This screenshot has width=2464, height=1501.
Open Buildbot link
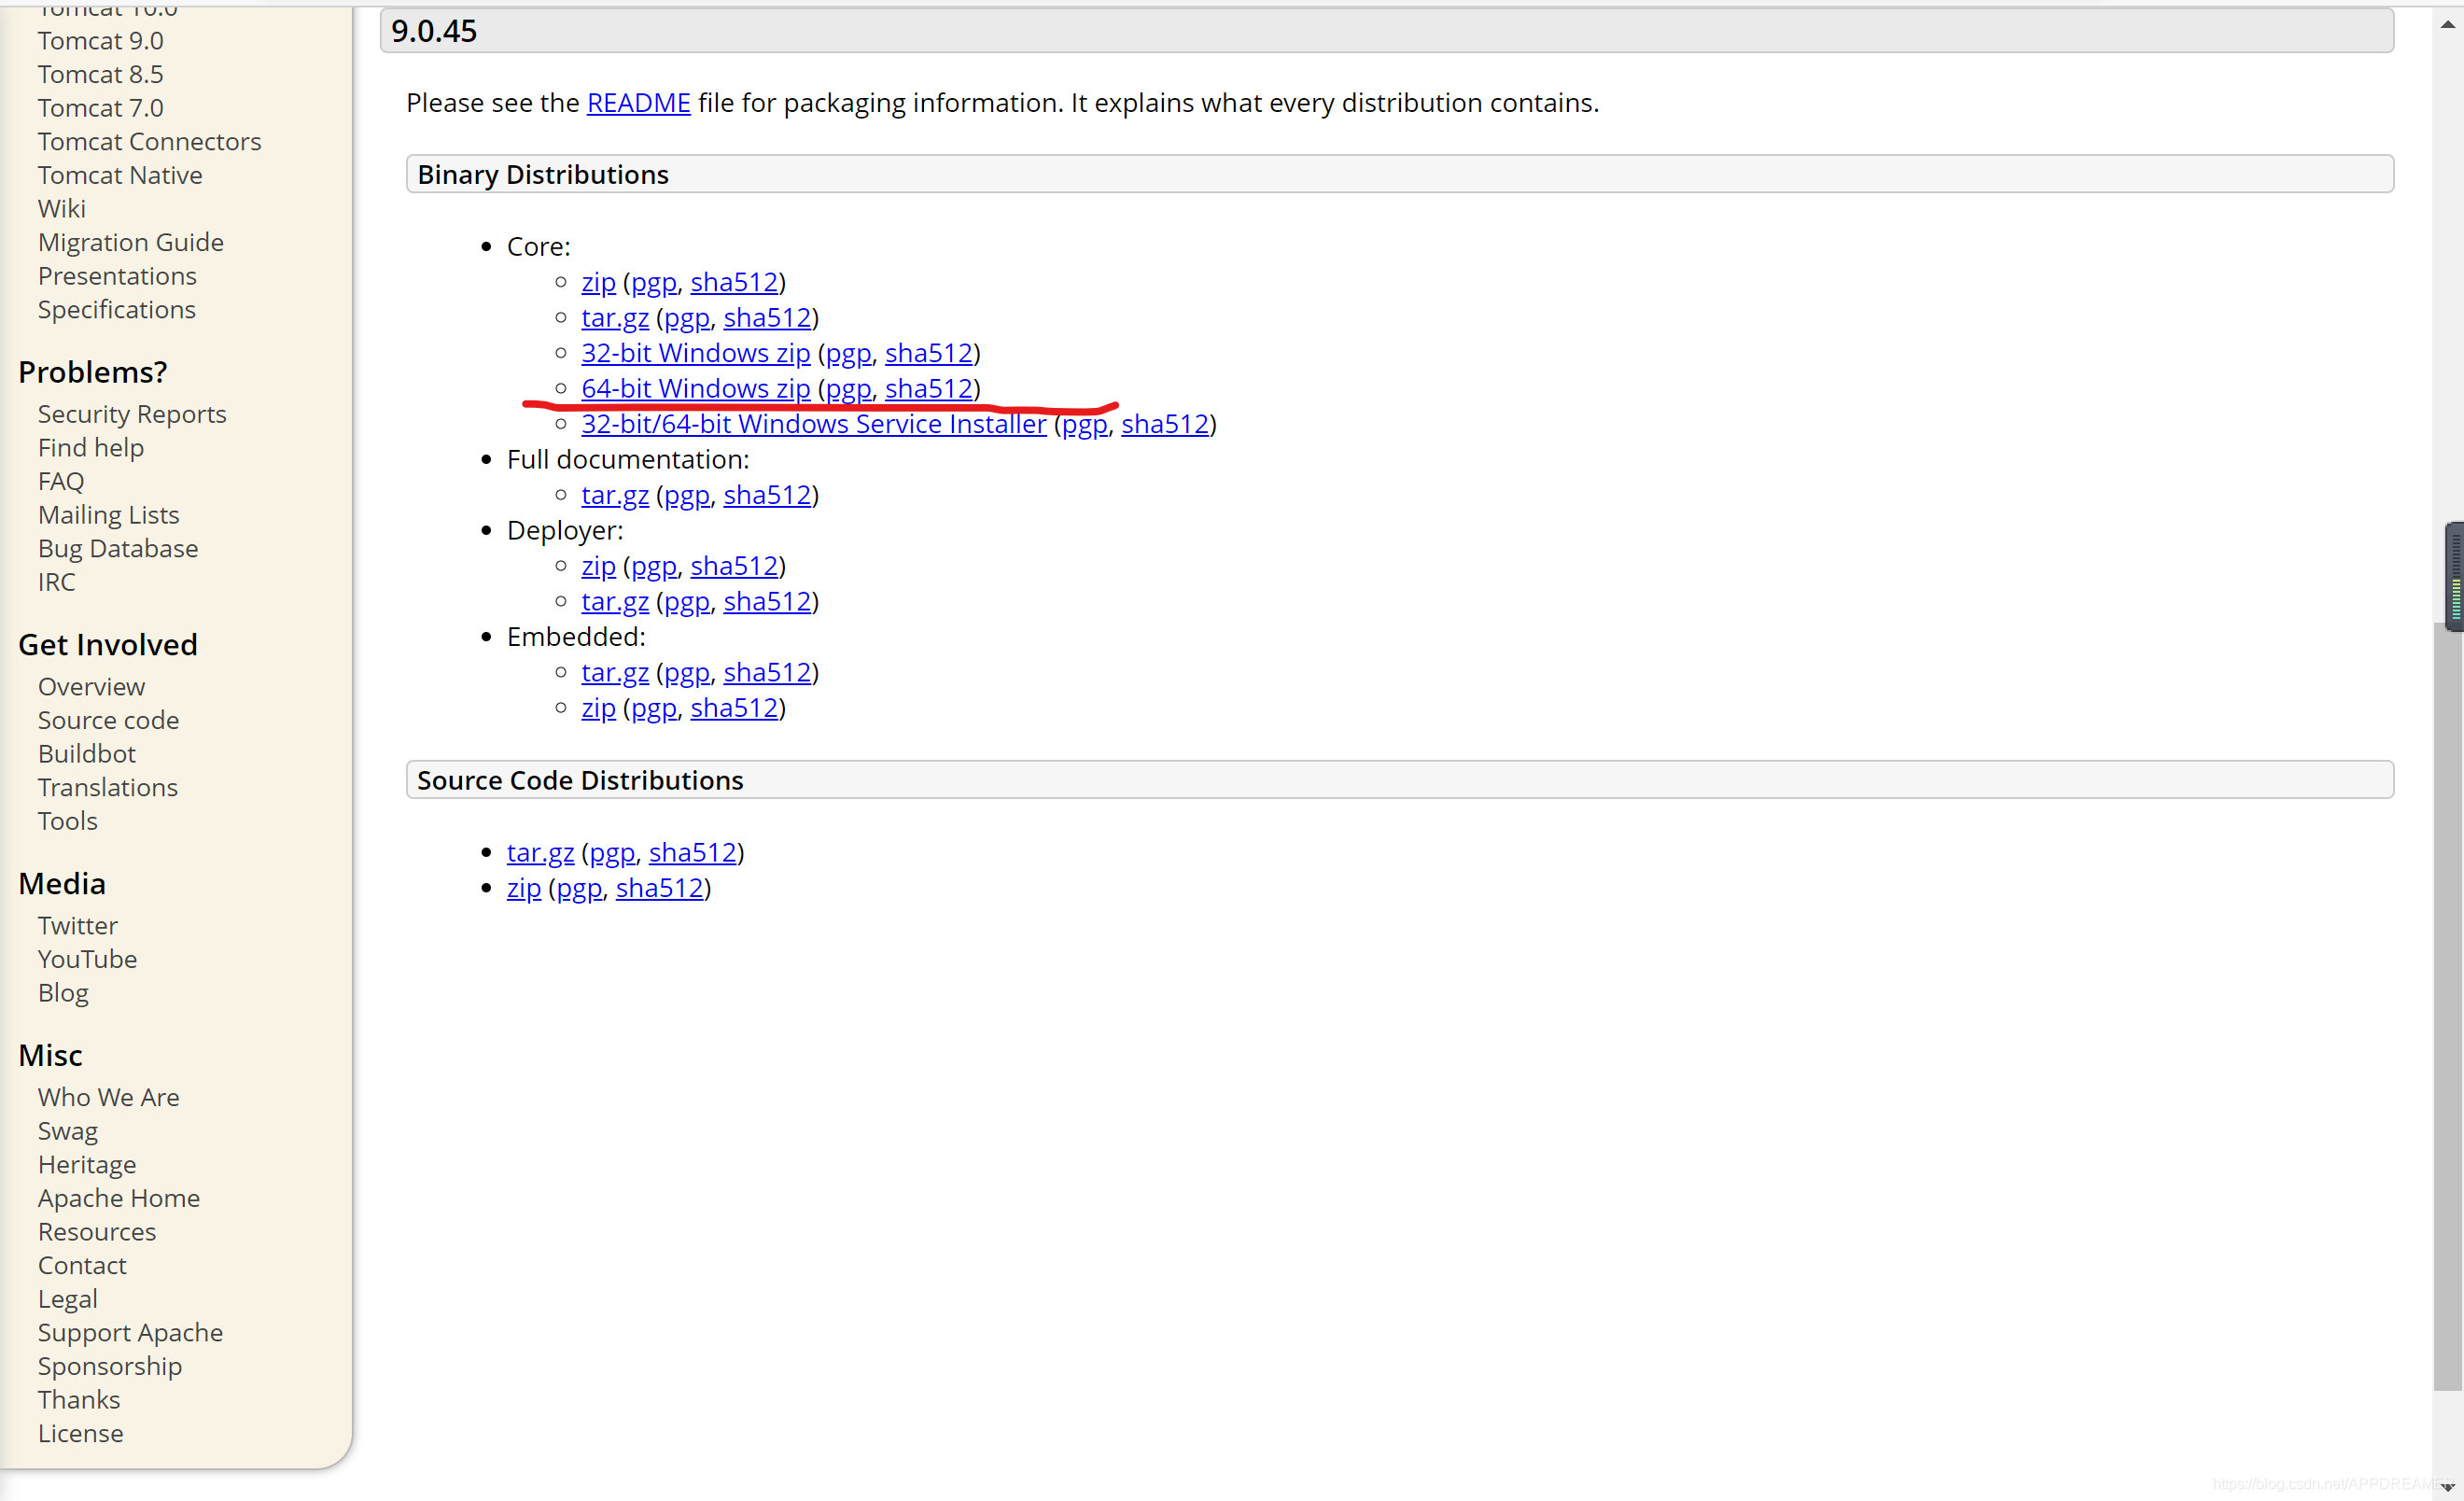point(86,753)
